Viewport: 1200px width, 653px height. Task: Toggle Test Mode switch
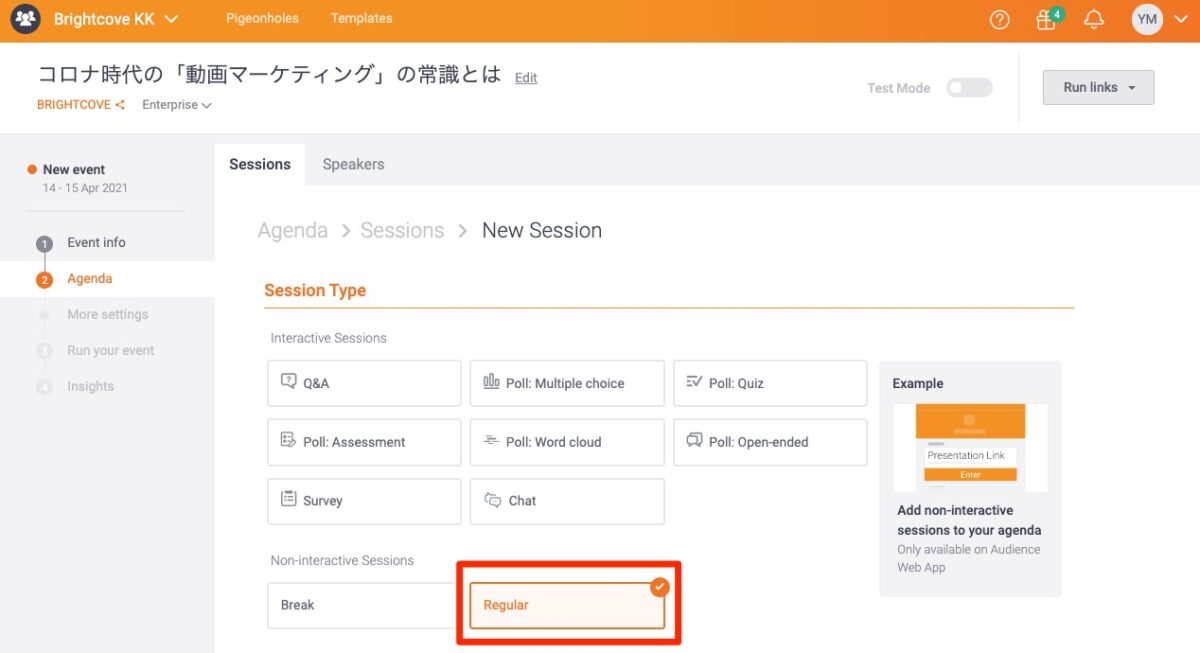(969, 88)
